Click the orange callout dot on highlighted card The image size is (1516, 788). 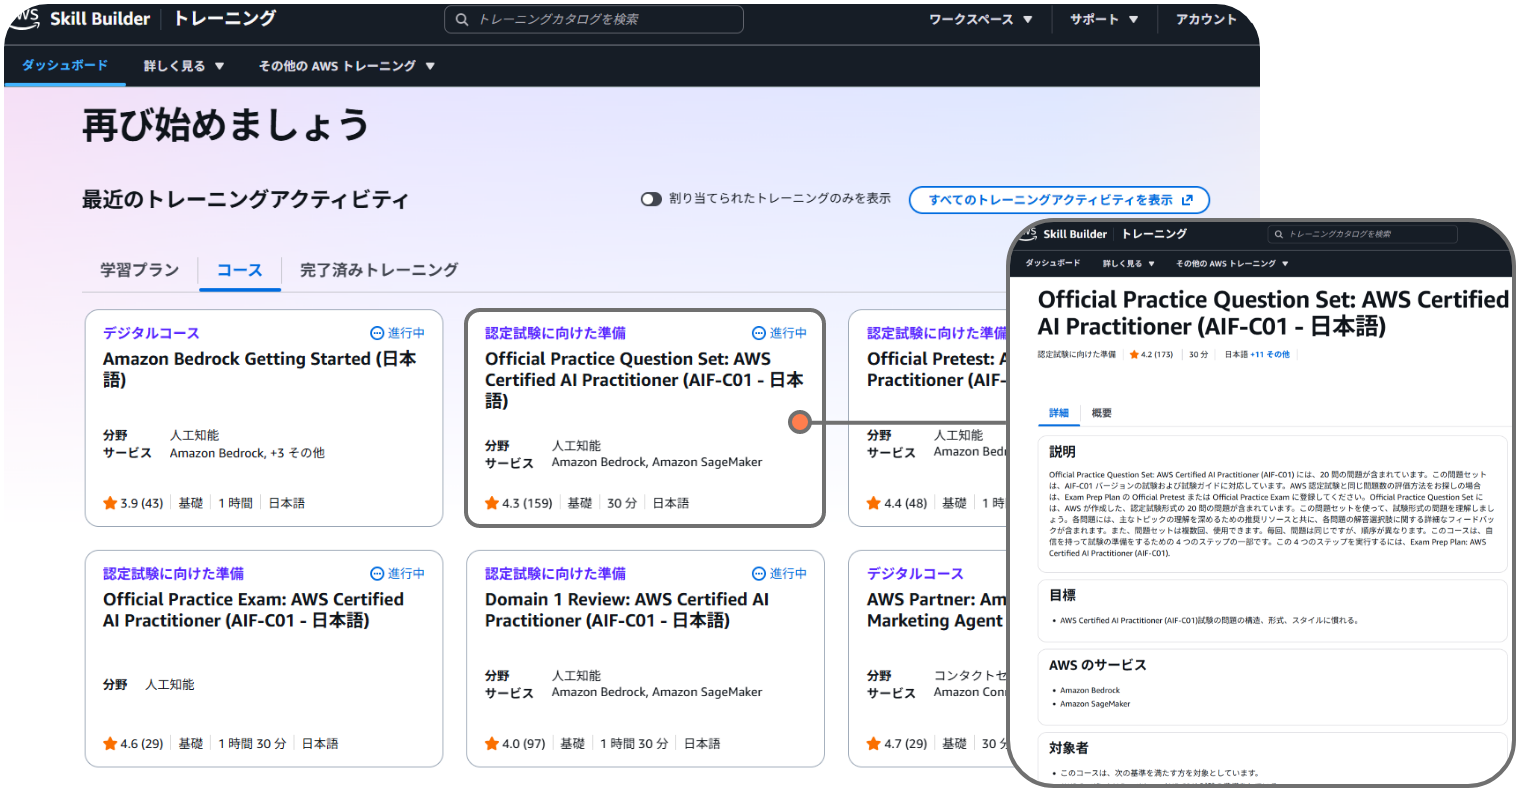(799, 422)
